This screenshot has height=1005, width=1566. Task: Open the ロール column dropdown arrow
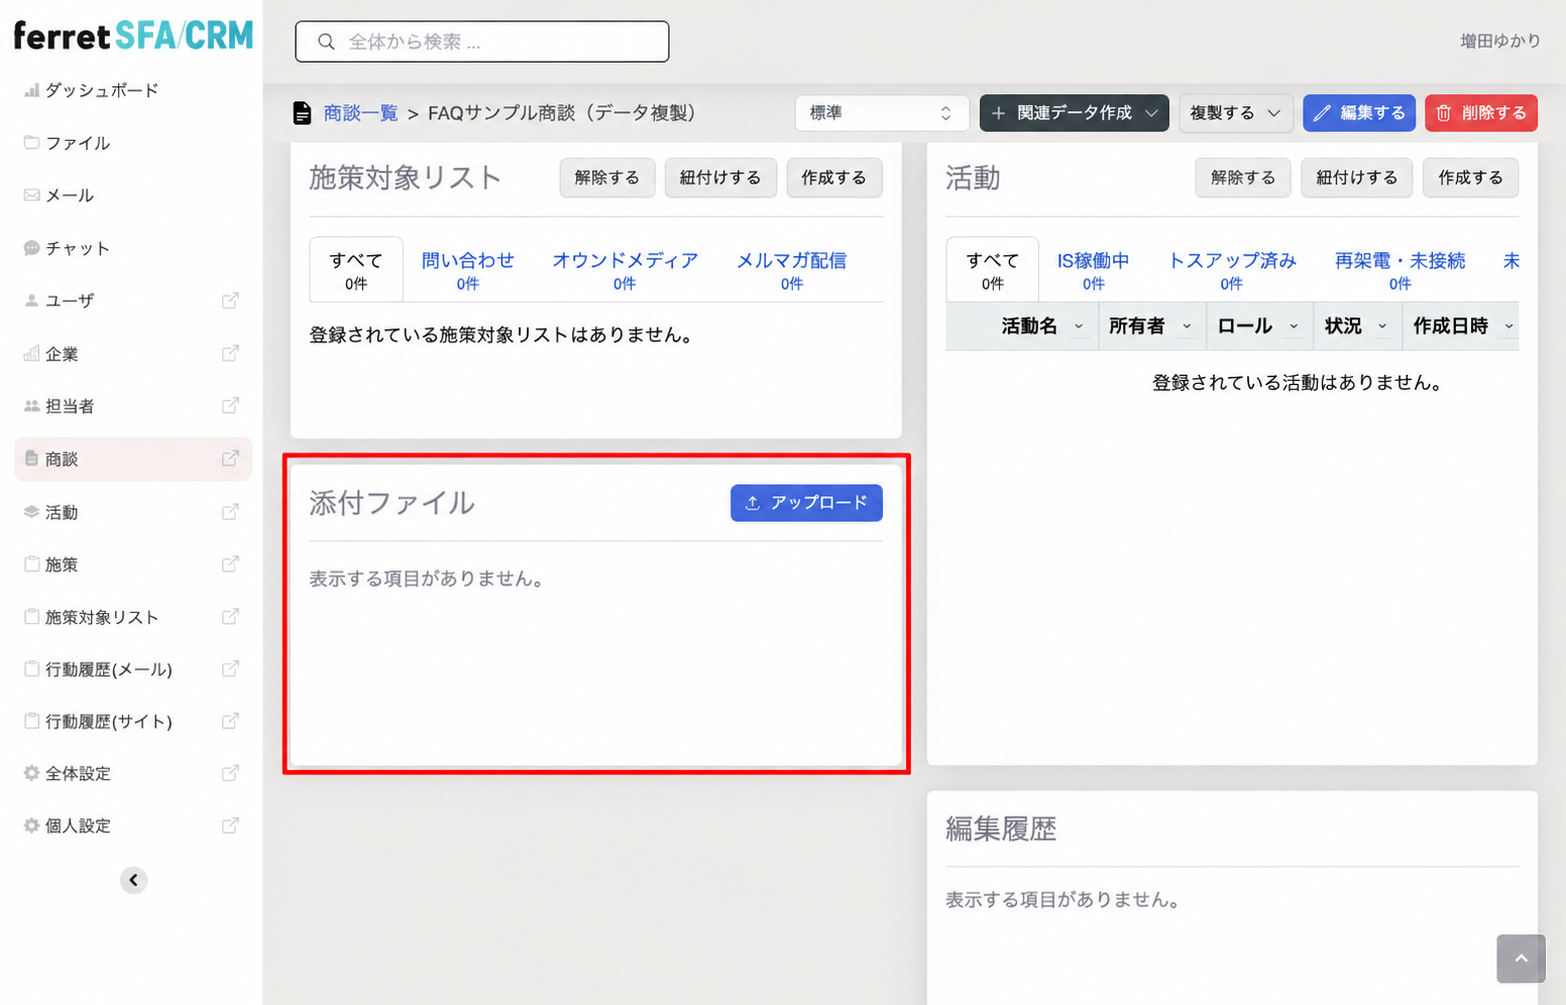tap(1293, 326)
